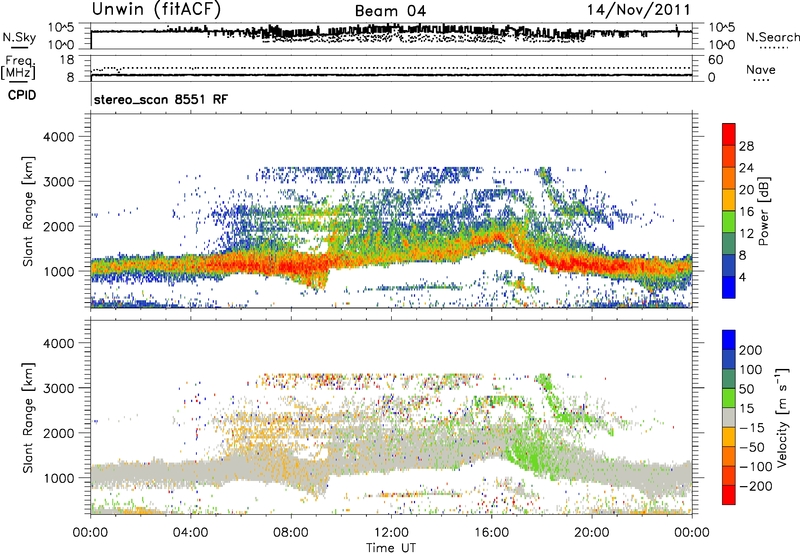The width and height of the screenshot is (800, 554).
Task: Click the 'Freq. [MHz]' label
Action: (18, 68)
